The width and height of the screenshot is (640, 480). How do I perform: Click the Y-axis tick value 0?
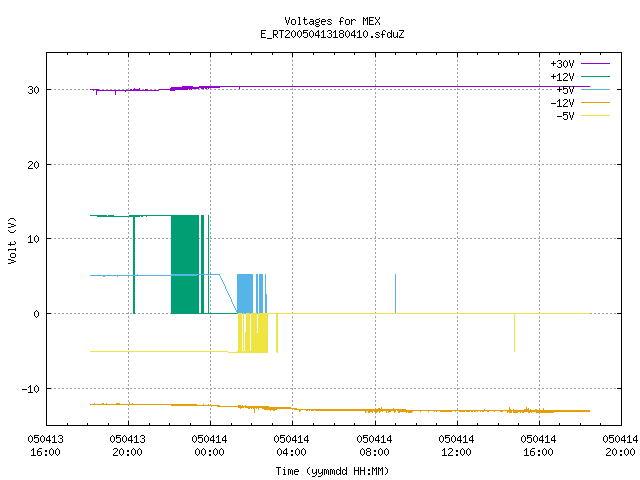point(37,314)
